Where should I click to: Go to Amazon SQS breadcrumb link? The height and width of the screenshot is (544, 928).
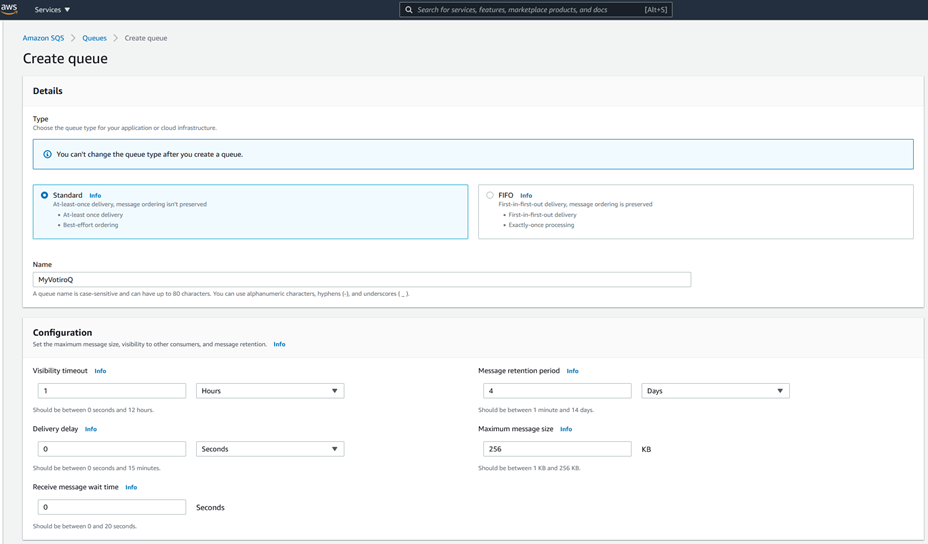click(43, 38)
